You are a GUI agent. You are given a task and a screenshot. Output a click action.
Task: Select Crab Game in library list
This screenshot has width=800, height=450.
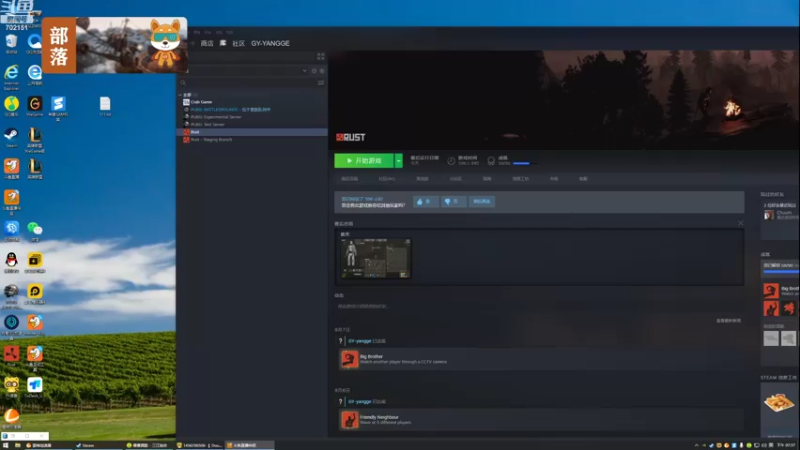pos(201,102)
